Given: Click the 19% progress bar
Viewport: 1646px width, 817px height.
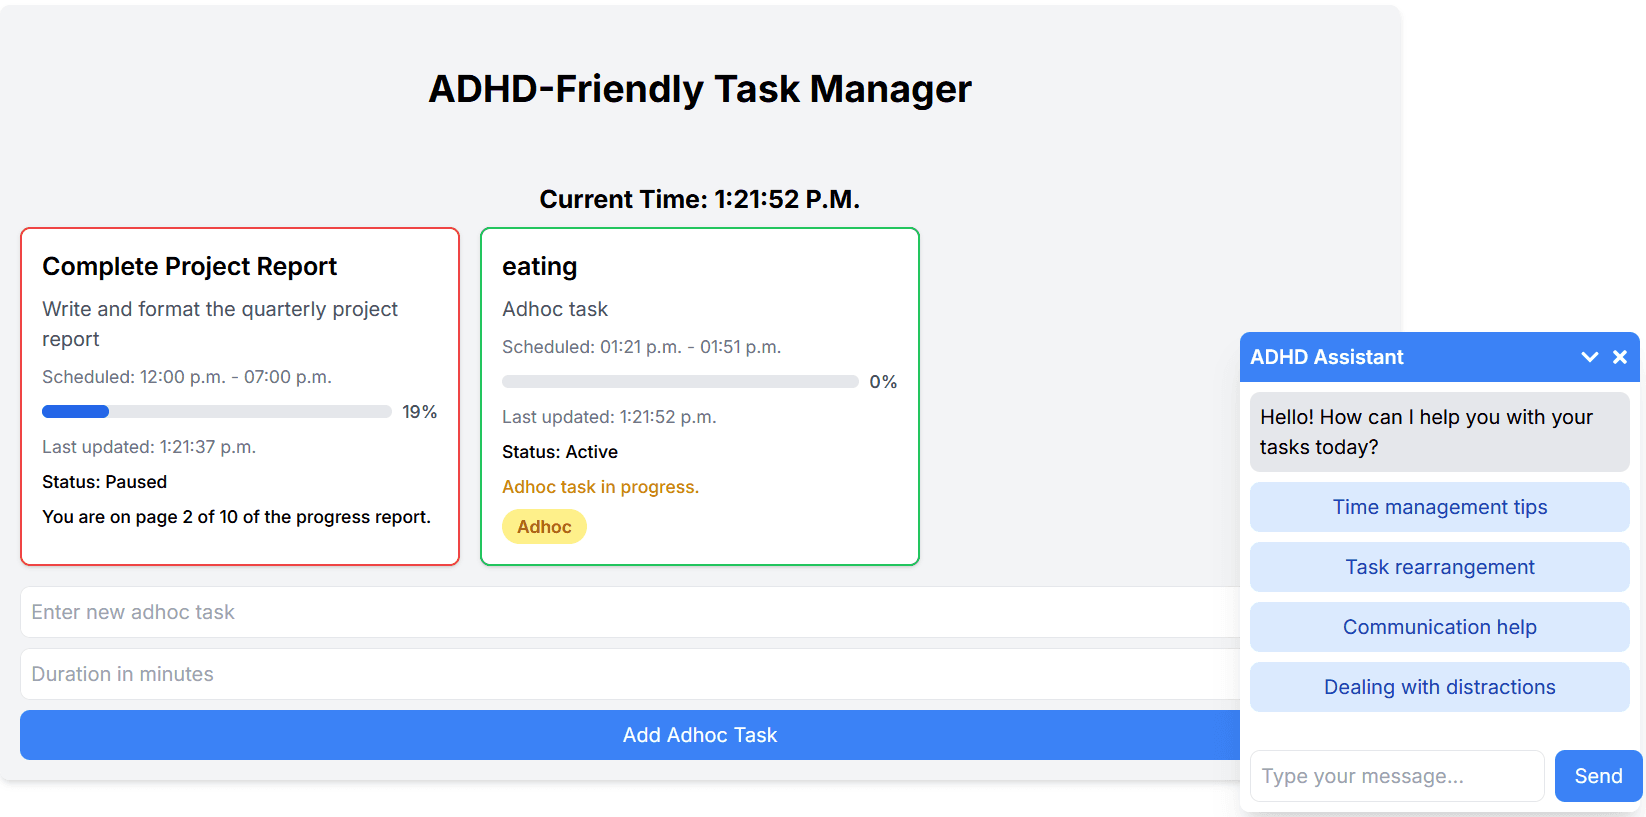Looking at the screenshot, I should tap(216, 411).
